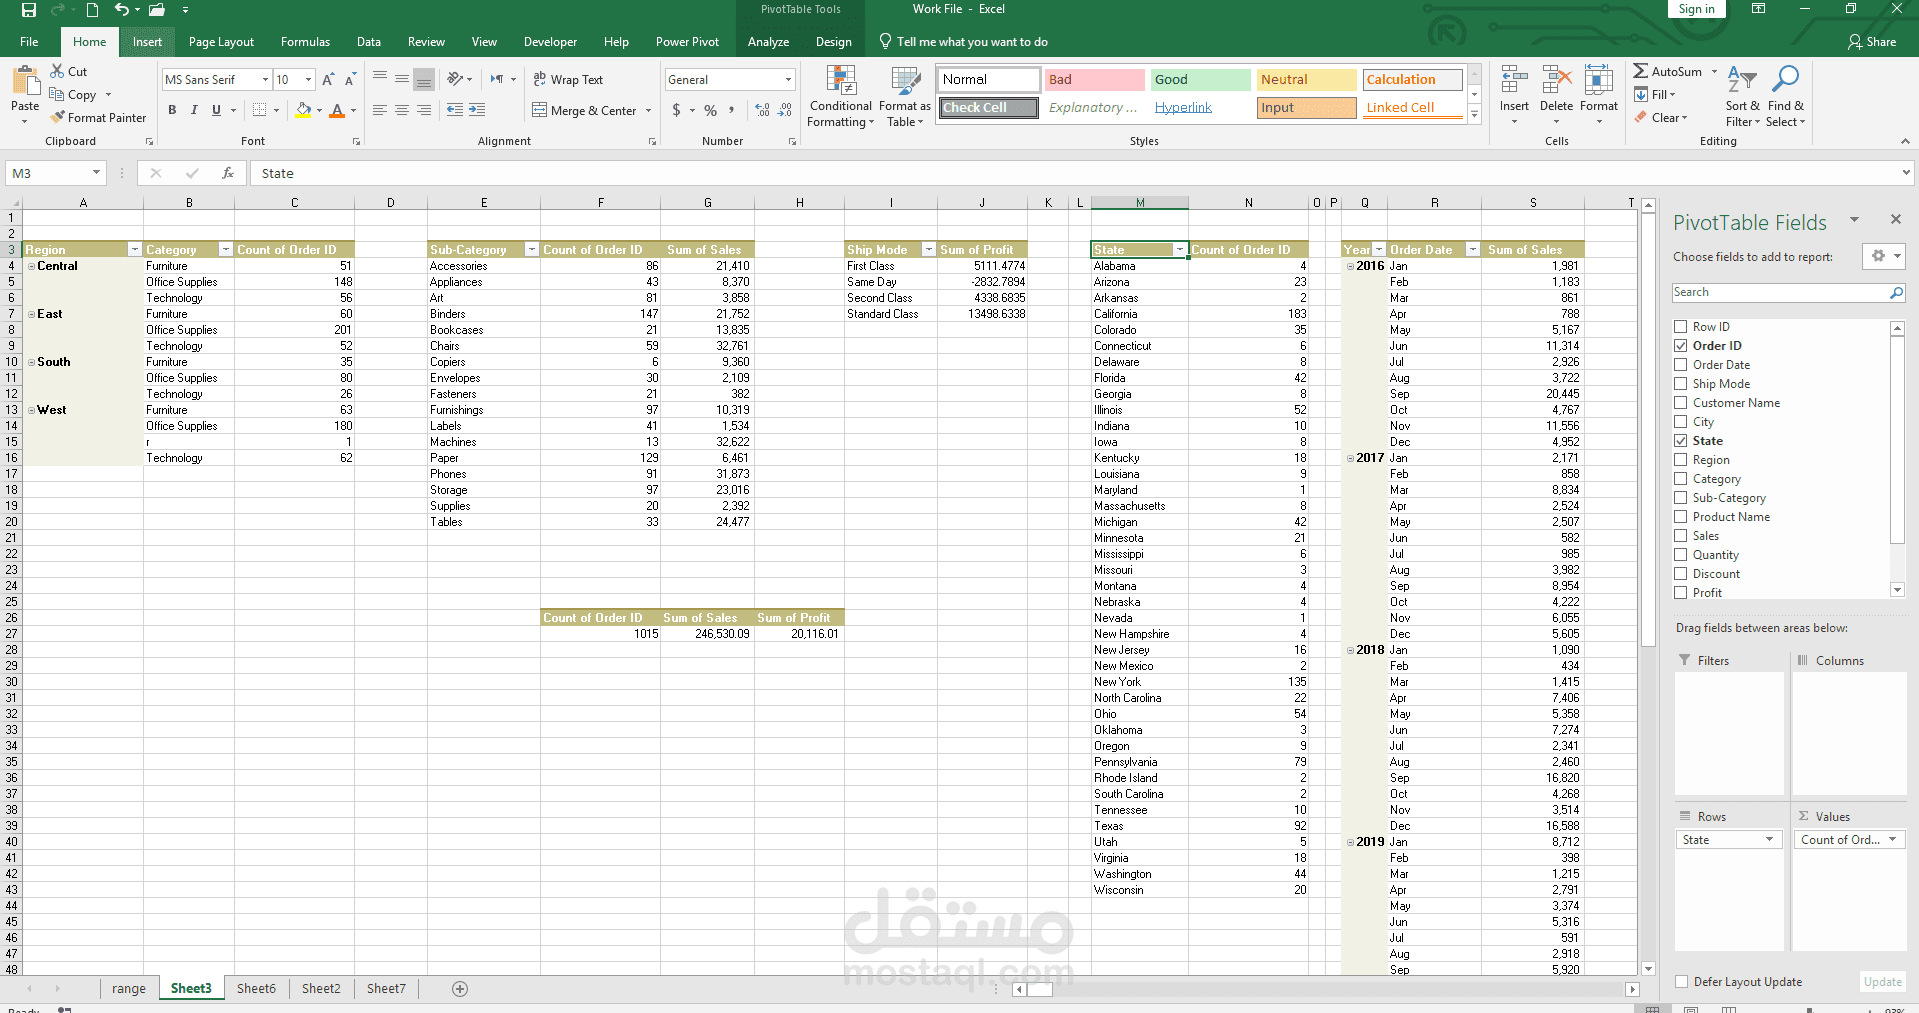Collapse the 2016 year group
This screenshot has height=1013, width=1919.
[x=1350, y=266]
